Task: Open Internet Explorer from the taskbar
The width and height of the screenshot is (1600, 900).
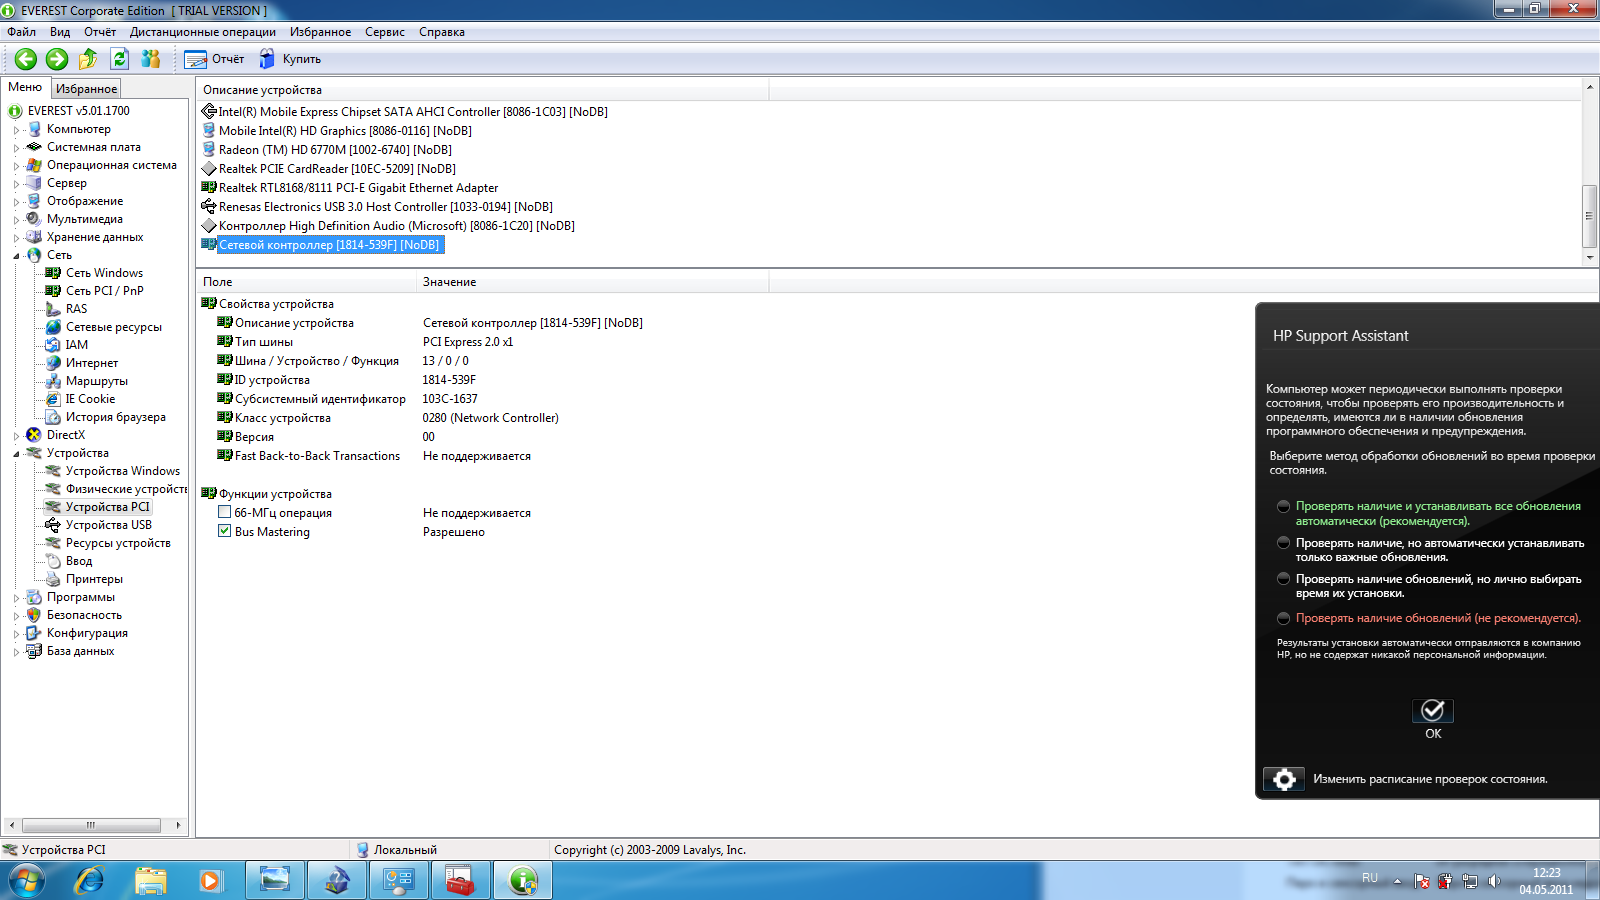Action: [x=90, y=881]
